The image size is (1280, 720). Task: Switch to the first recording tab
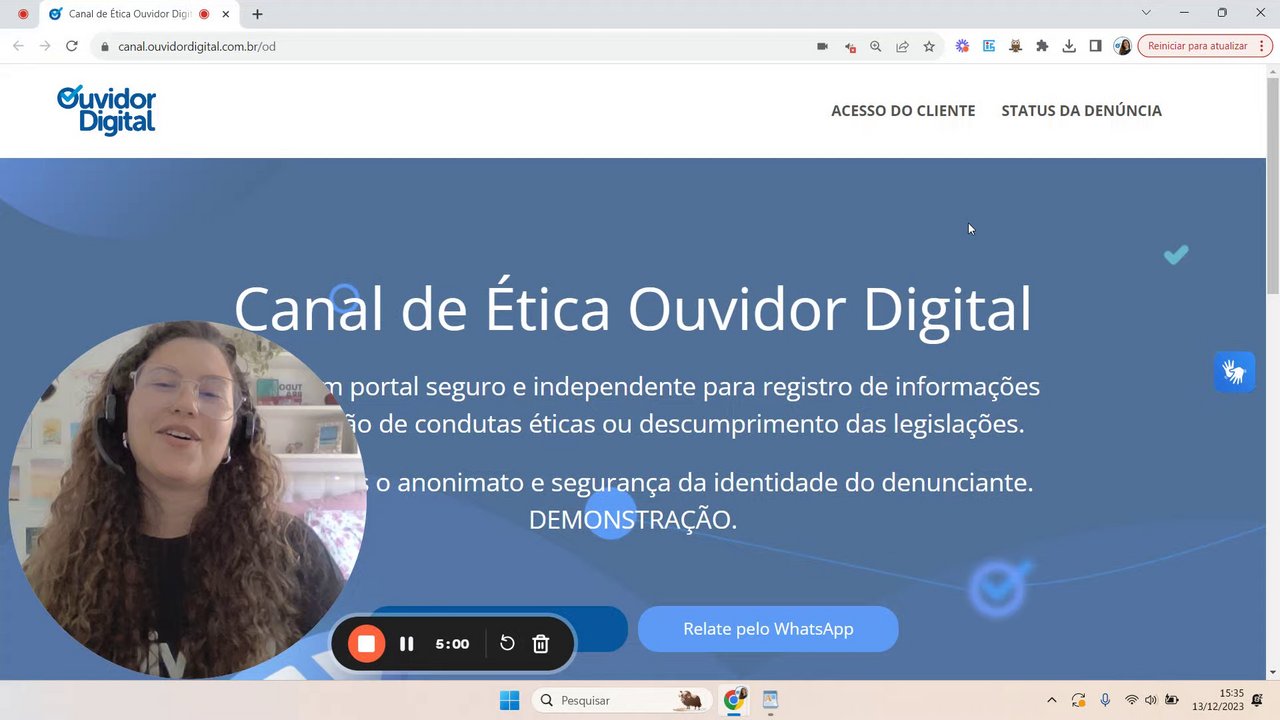click(x=23, y=14)
